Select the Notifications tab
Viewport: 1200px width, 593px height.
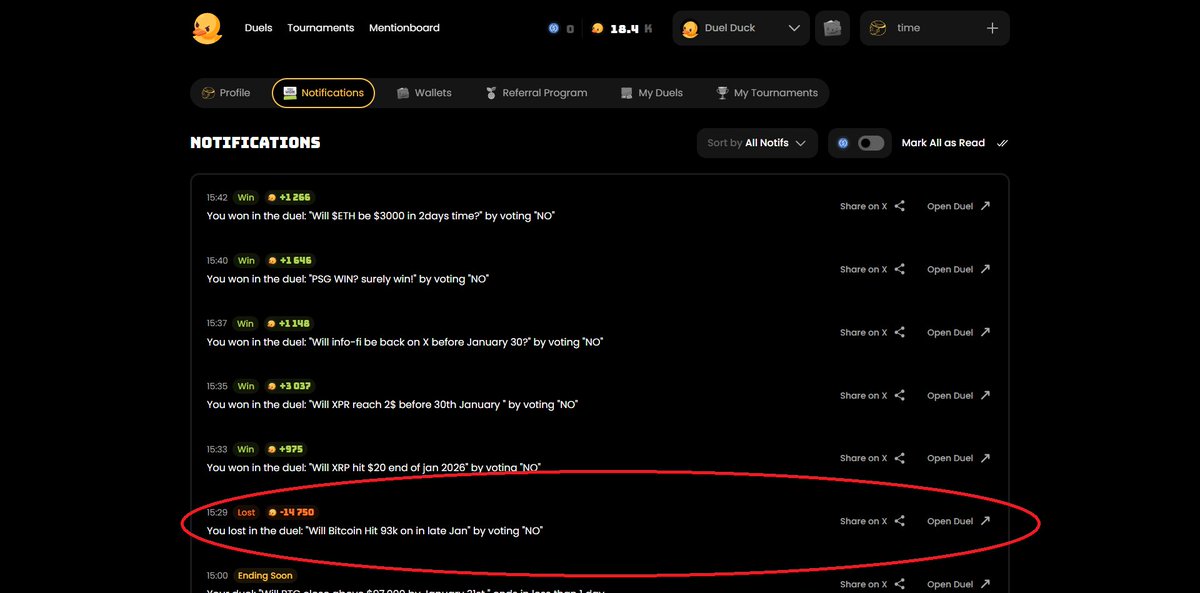324,93
